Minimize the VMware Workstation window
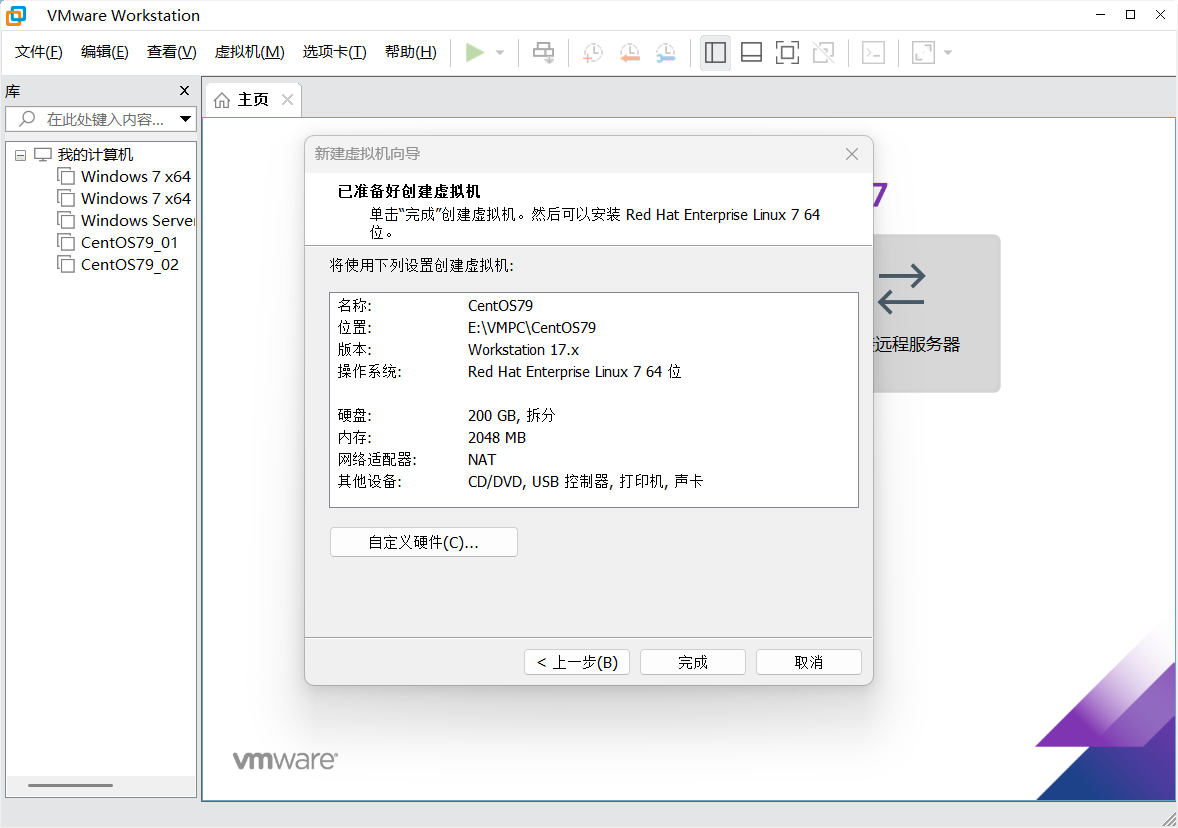Viewport: 1178px width, 828px height. click(x=1101, y=15)
